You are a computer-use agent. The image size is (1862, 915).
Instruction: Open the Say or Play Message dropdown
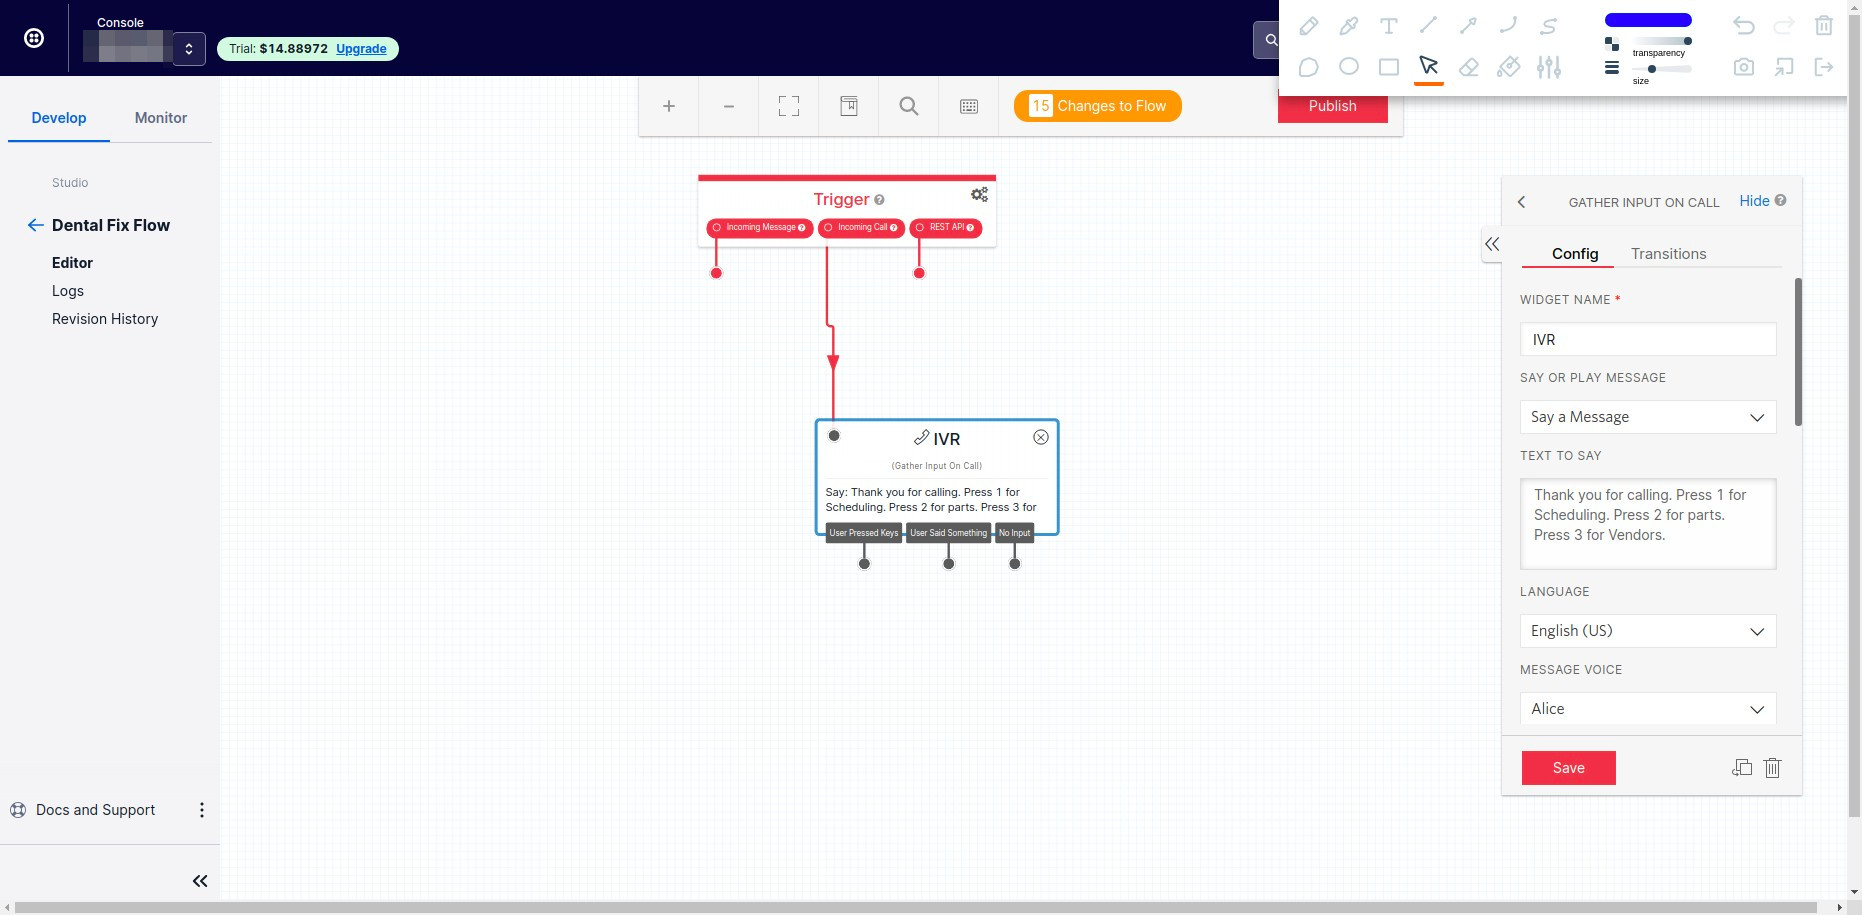[x=1648, y=417]
